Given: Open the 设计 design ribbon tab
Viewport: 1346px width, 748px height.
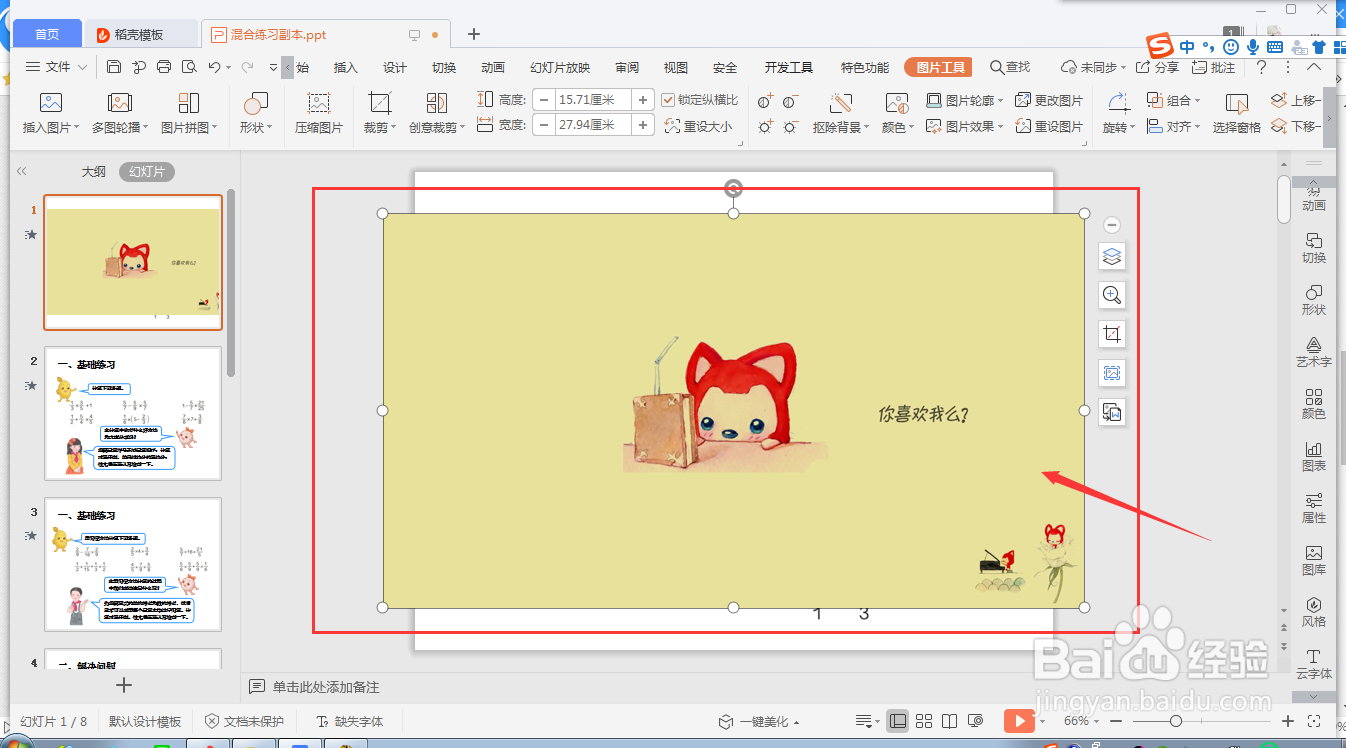Looking at the screenshot, I should [395, 68].
